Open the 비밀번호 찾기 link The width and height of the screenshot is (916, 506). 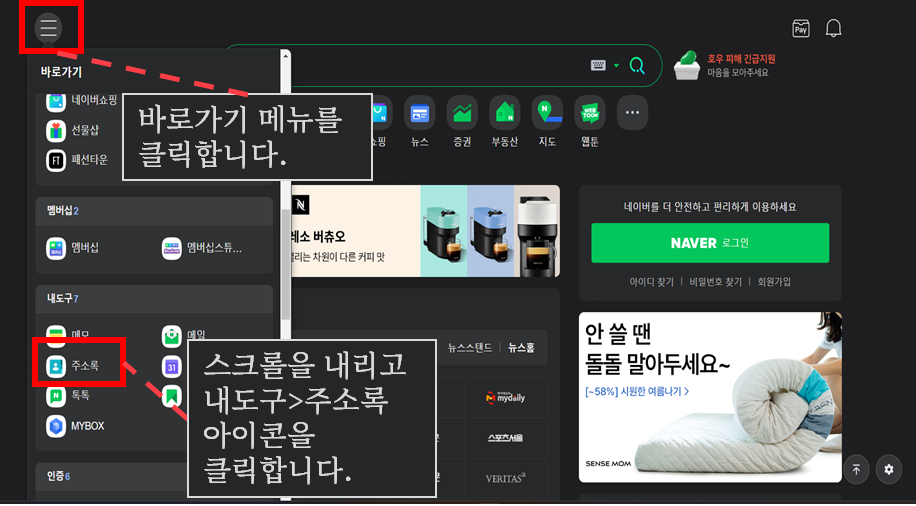tap(715, 282)
